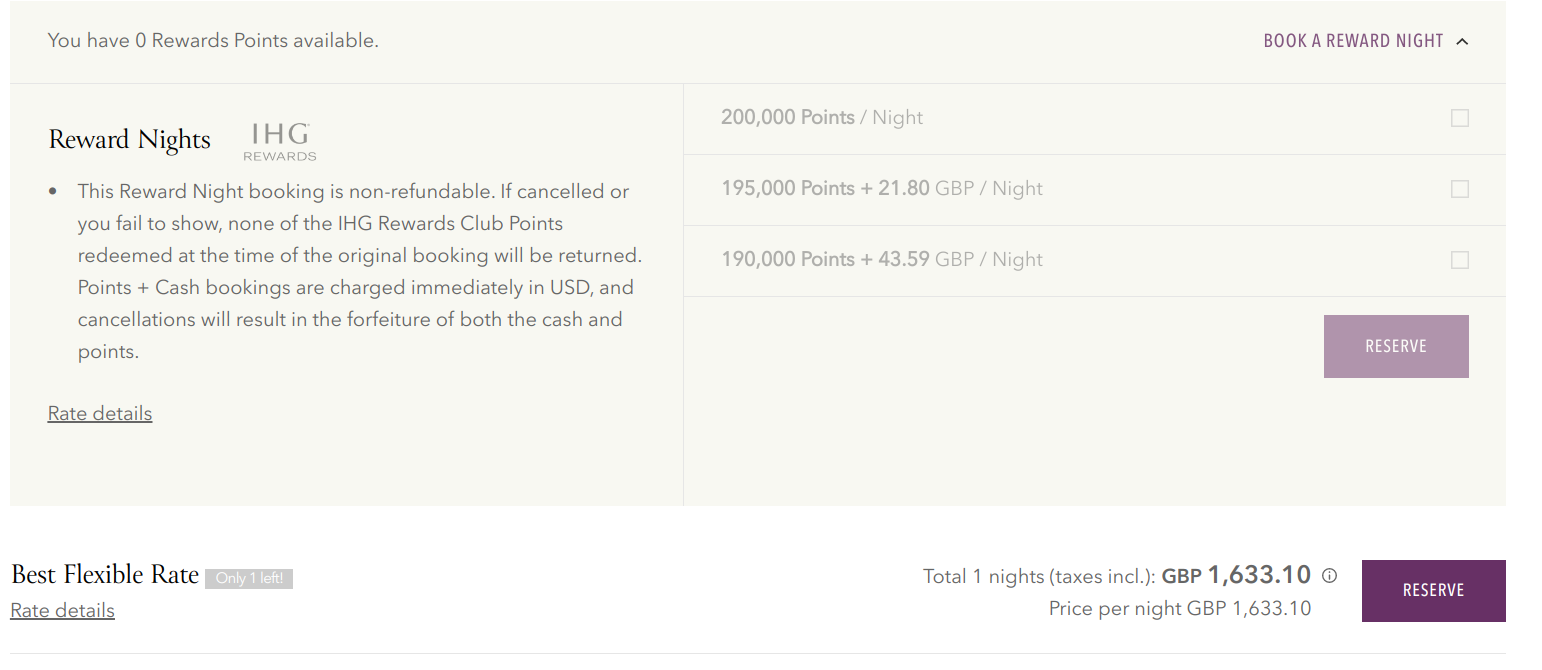
Task: Open Rate details under Best Flexible Rate
Action: (62, 611)
